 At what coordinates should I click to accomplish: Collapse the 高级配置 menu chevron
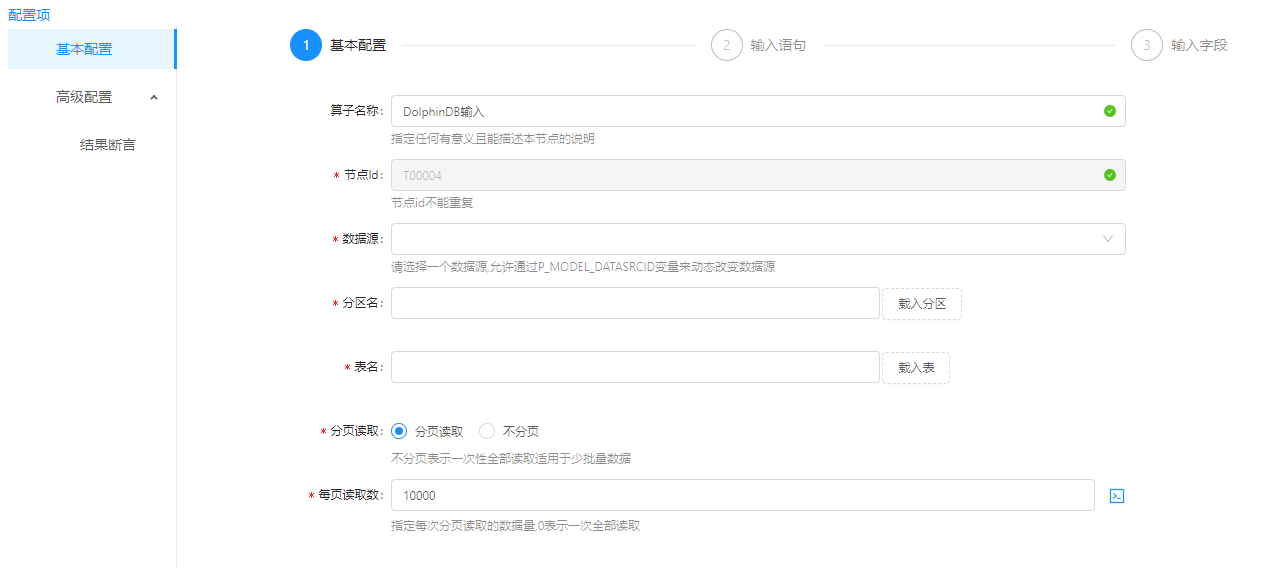[x=154, y=97]
